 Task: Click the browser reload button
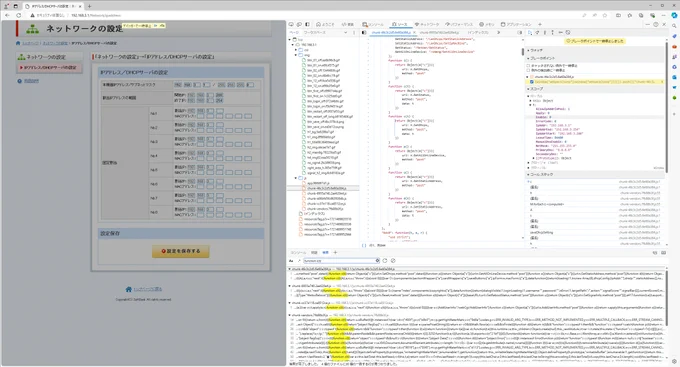coord(18,15)
